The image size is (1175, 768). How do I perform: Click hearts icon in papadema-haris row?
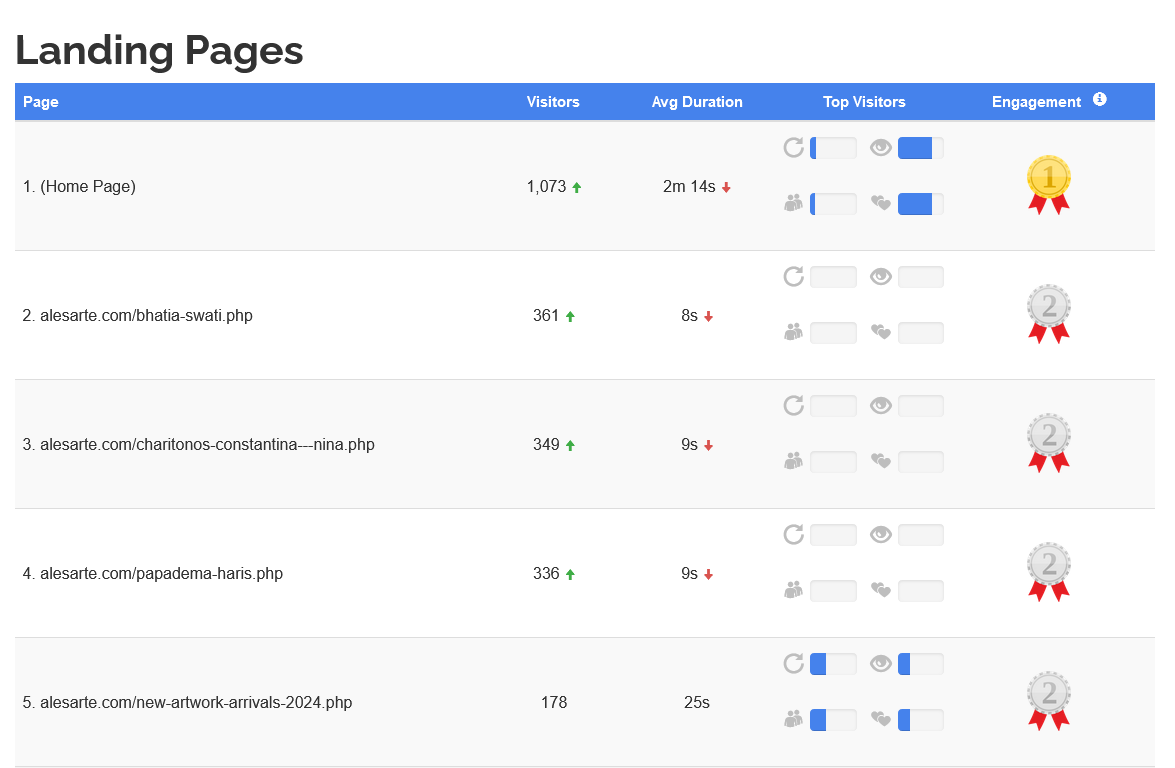881,590
